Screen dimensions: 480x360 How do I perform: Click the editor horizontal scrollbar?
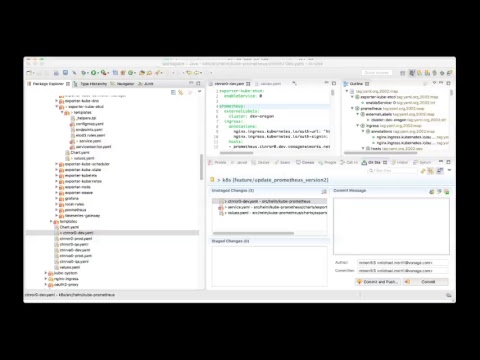pos(237,153)
